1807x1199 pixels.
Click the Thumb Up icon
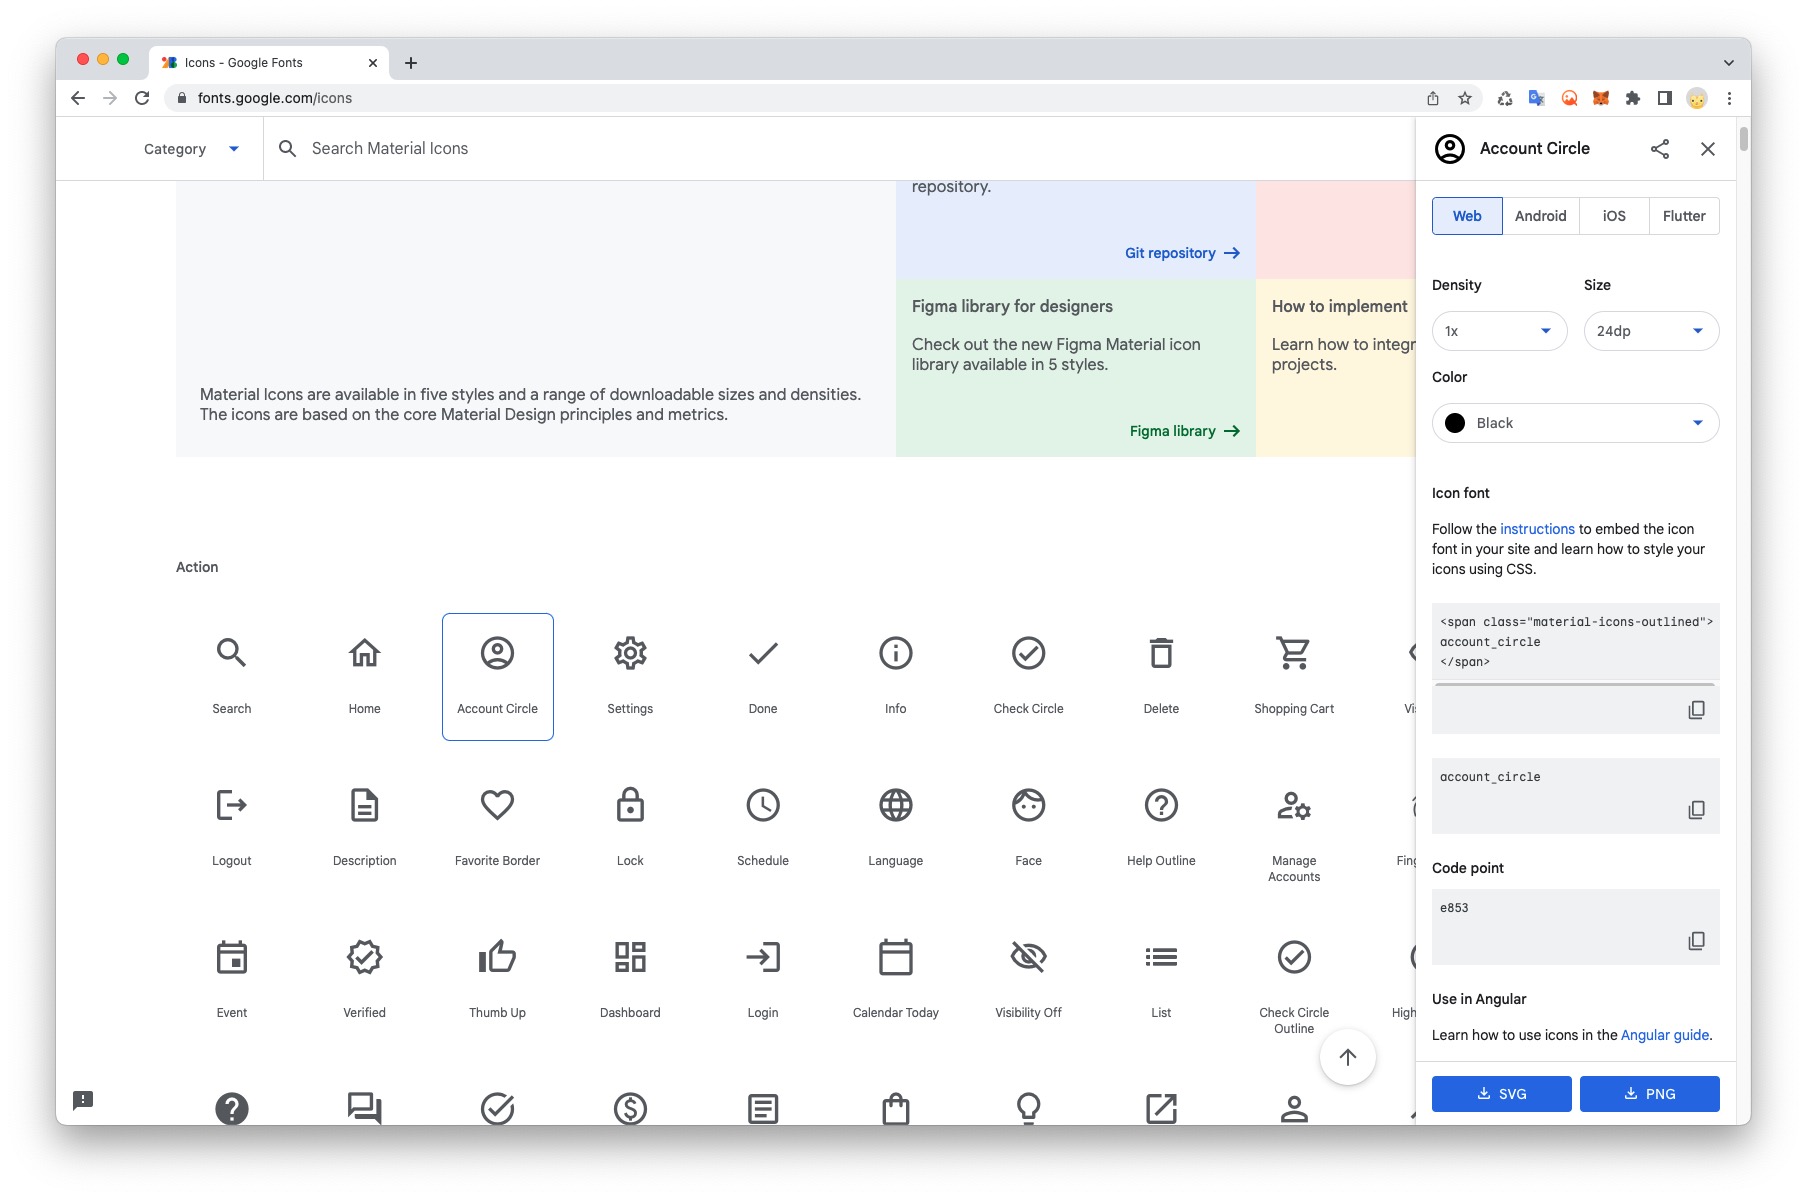point(497,958)
